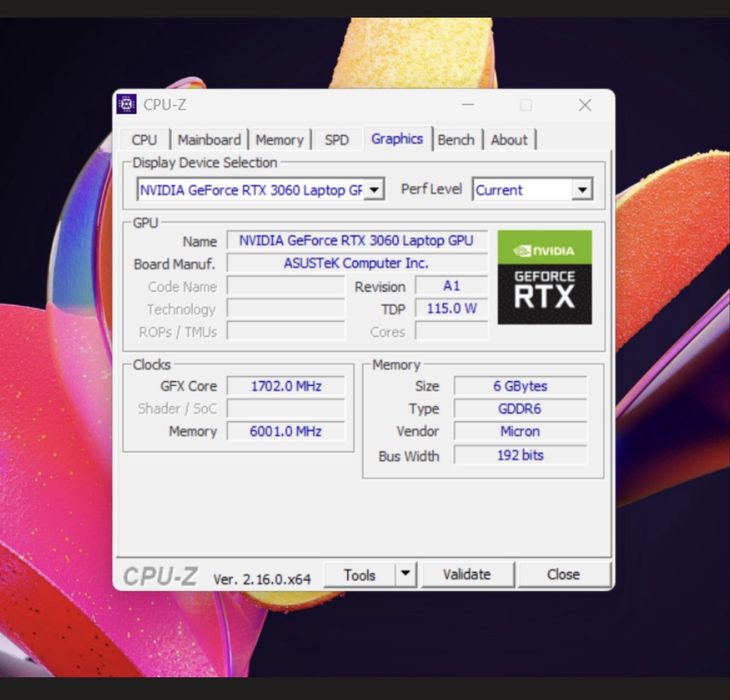Switch to the CPU tab

tap(144, 140)
